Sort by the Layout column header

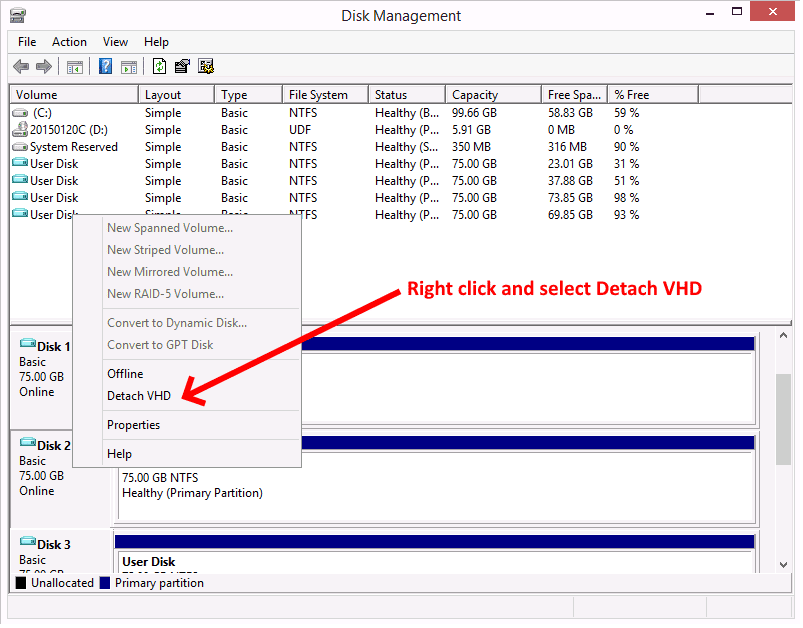point(177,95)
